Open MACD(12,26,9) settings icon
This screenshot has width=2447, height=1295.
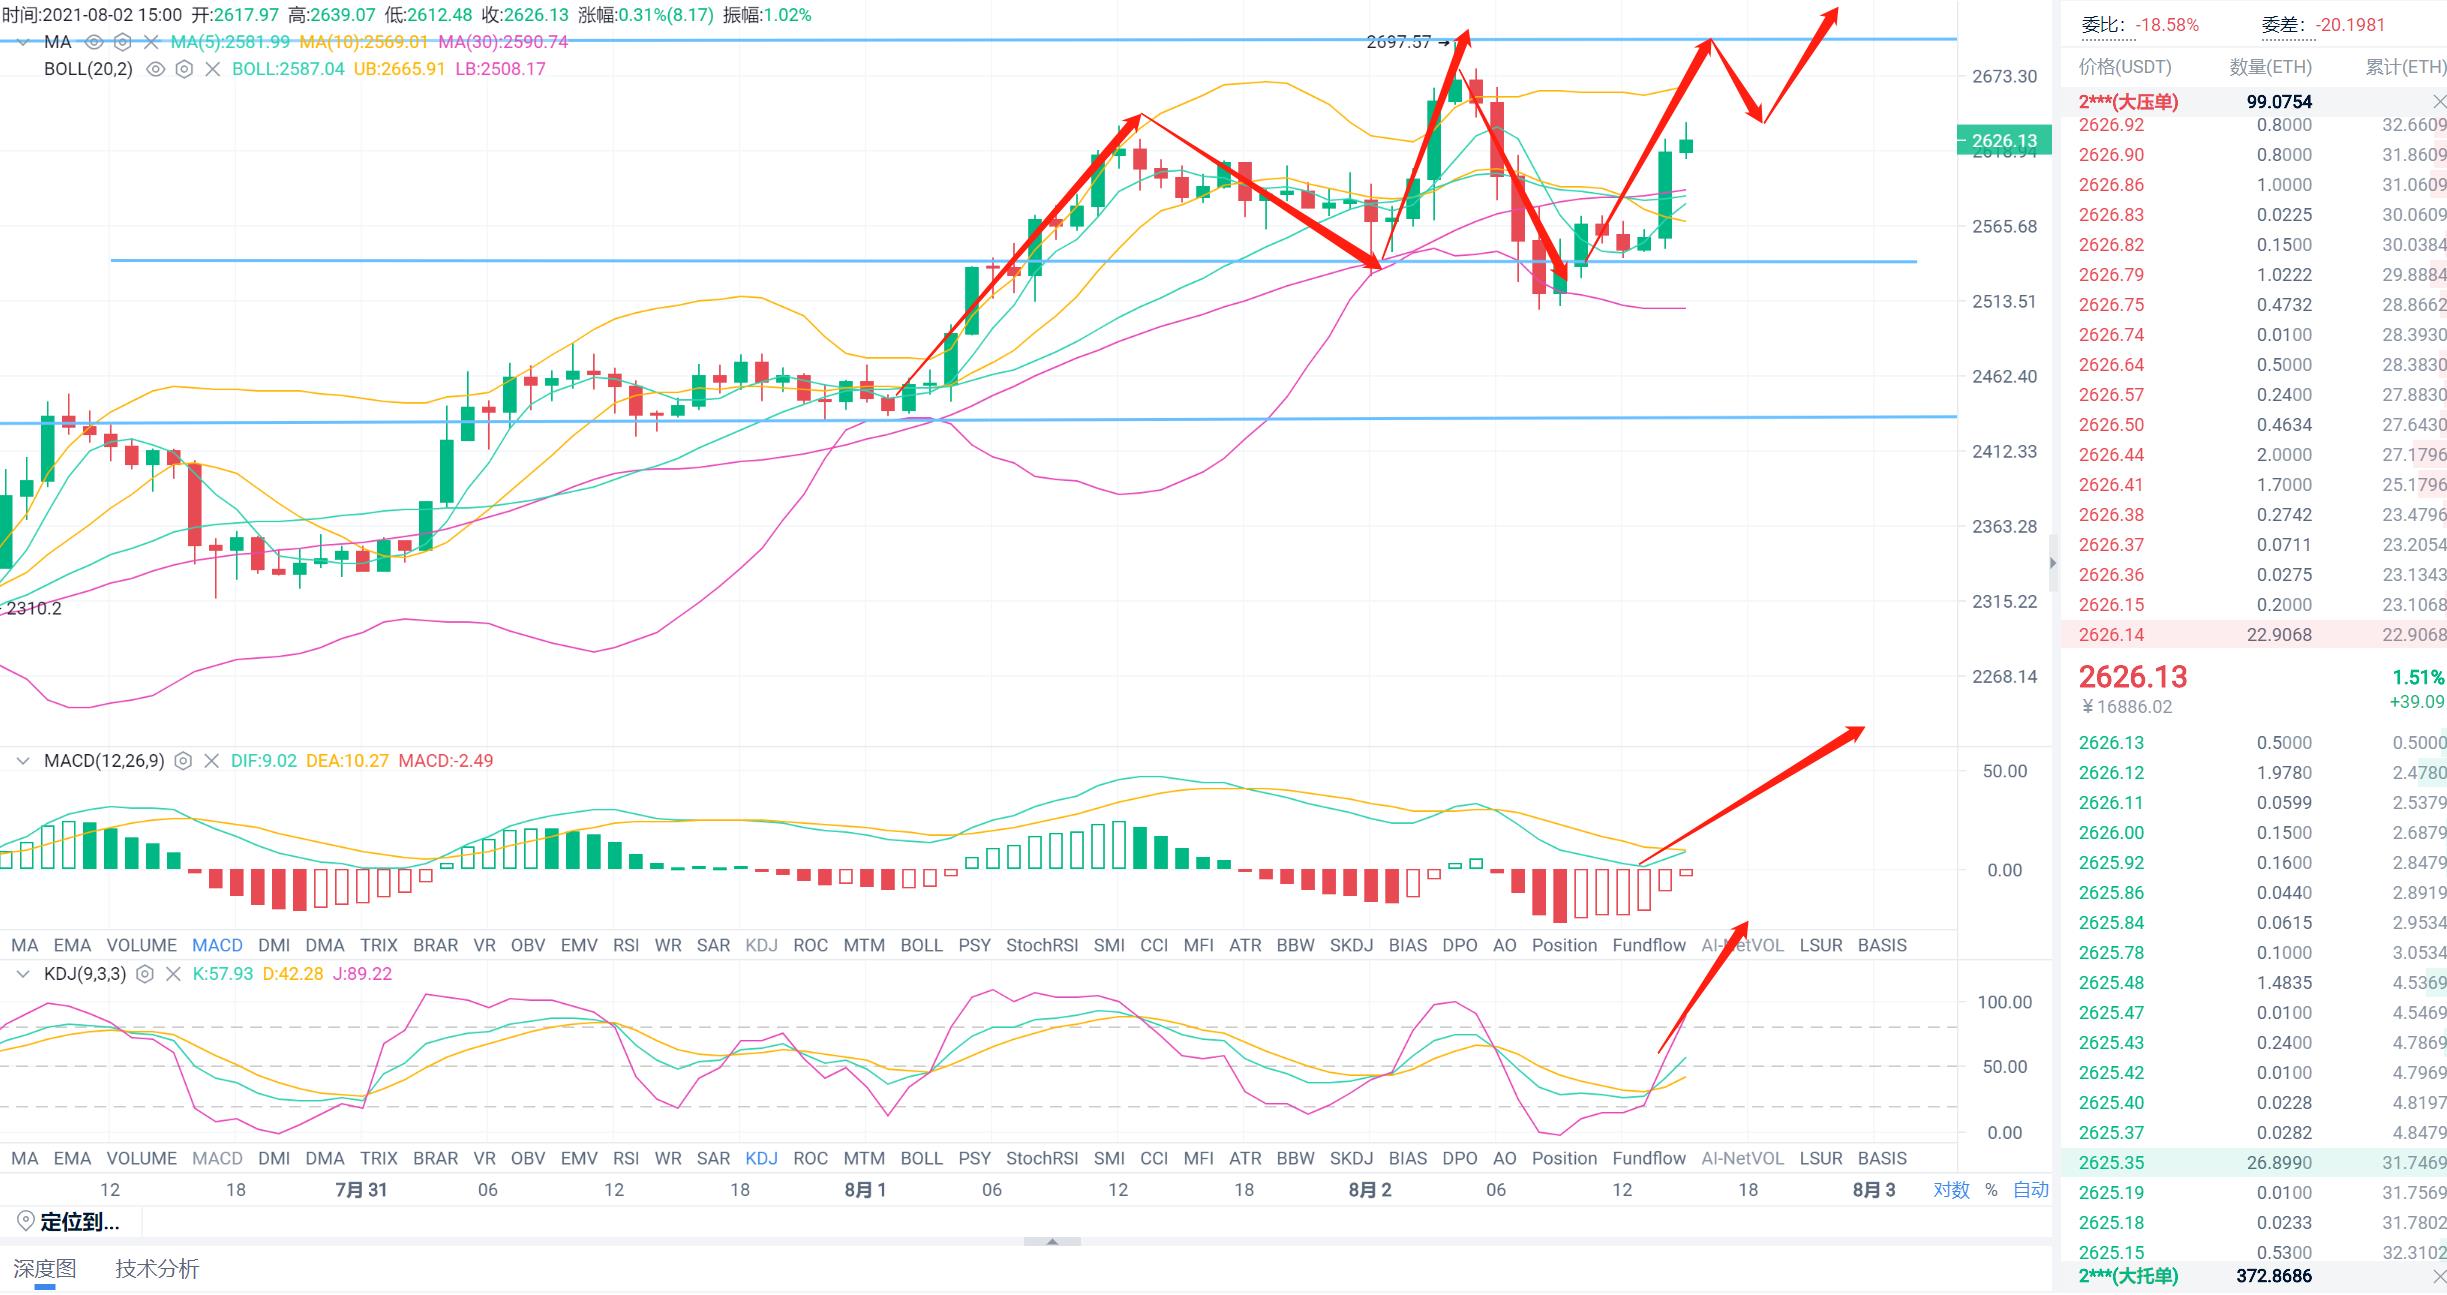click(183, 761)
